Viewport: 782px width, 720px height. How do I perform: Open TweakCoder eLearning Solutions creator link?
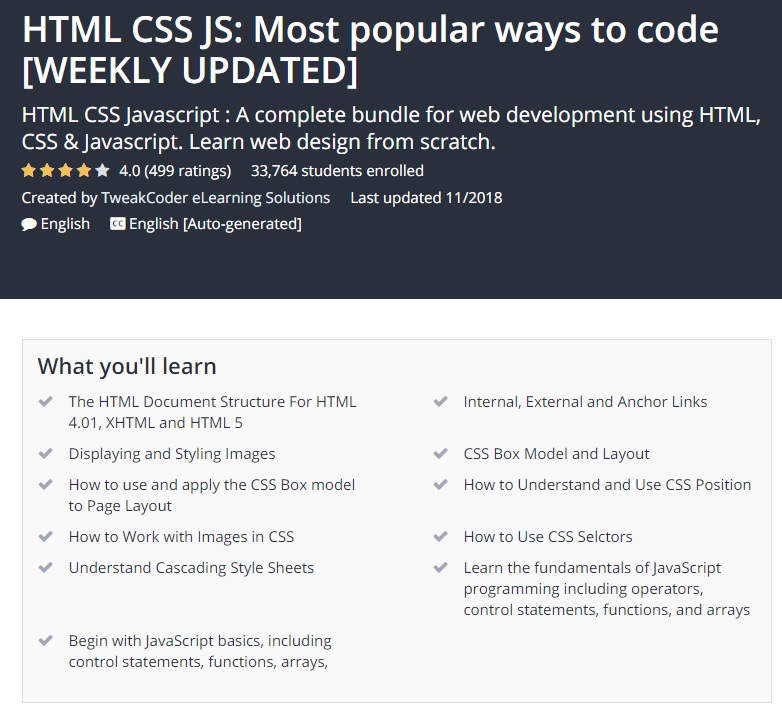215,198
